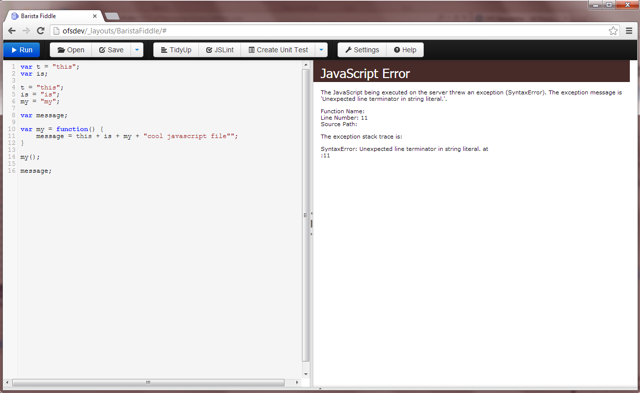Click the 'my();' code line

coord(30,157)
